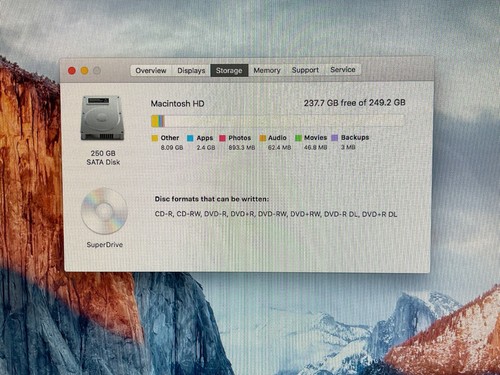Click the Other size value 8.09 GB
Viewport: 500px width, 375px height.
click(172, 147)
